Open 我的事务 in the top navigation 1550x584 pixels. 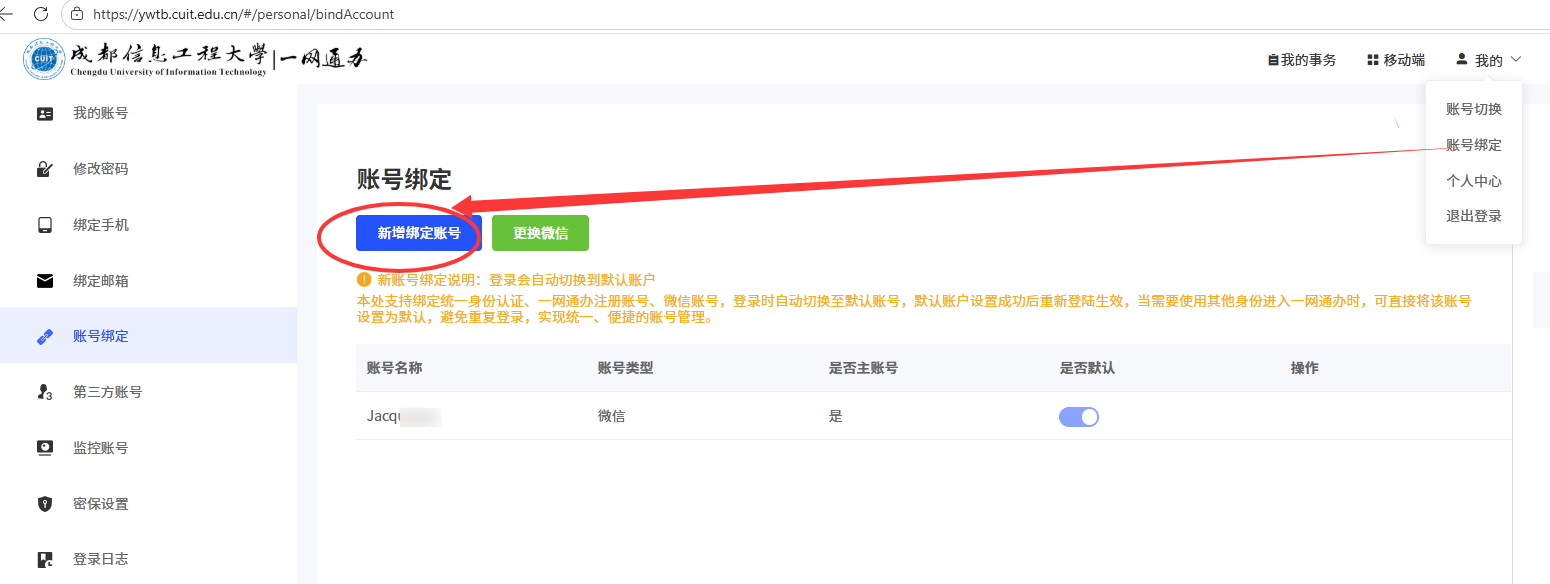[x=1301, y=60]
